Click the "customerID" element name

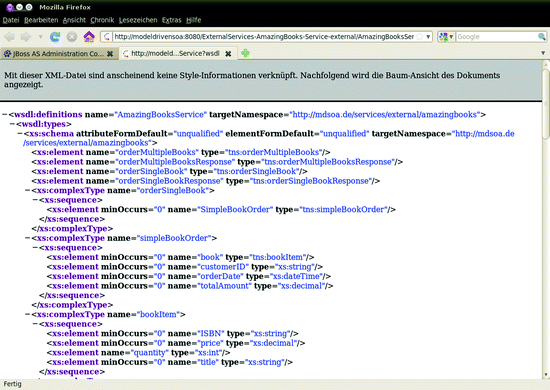pos(223,267)
